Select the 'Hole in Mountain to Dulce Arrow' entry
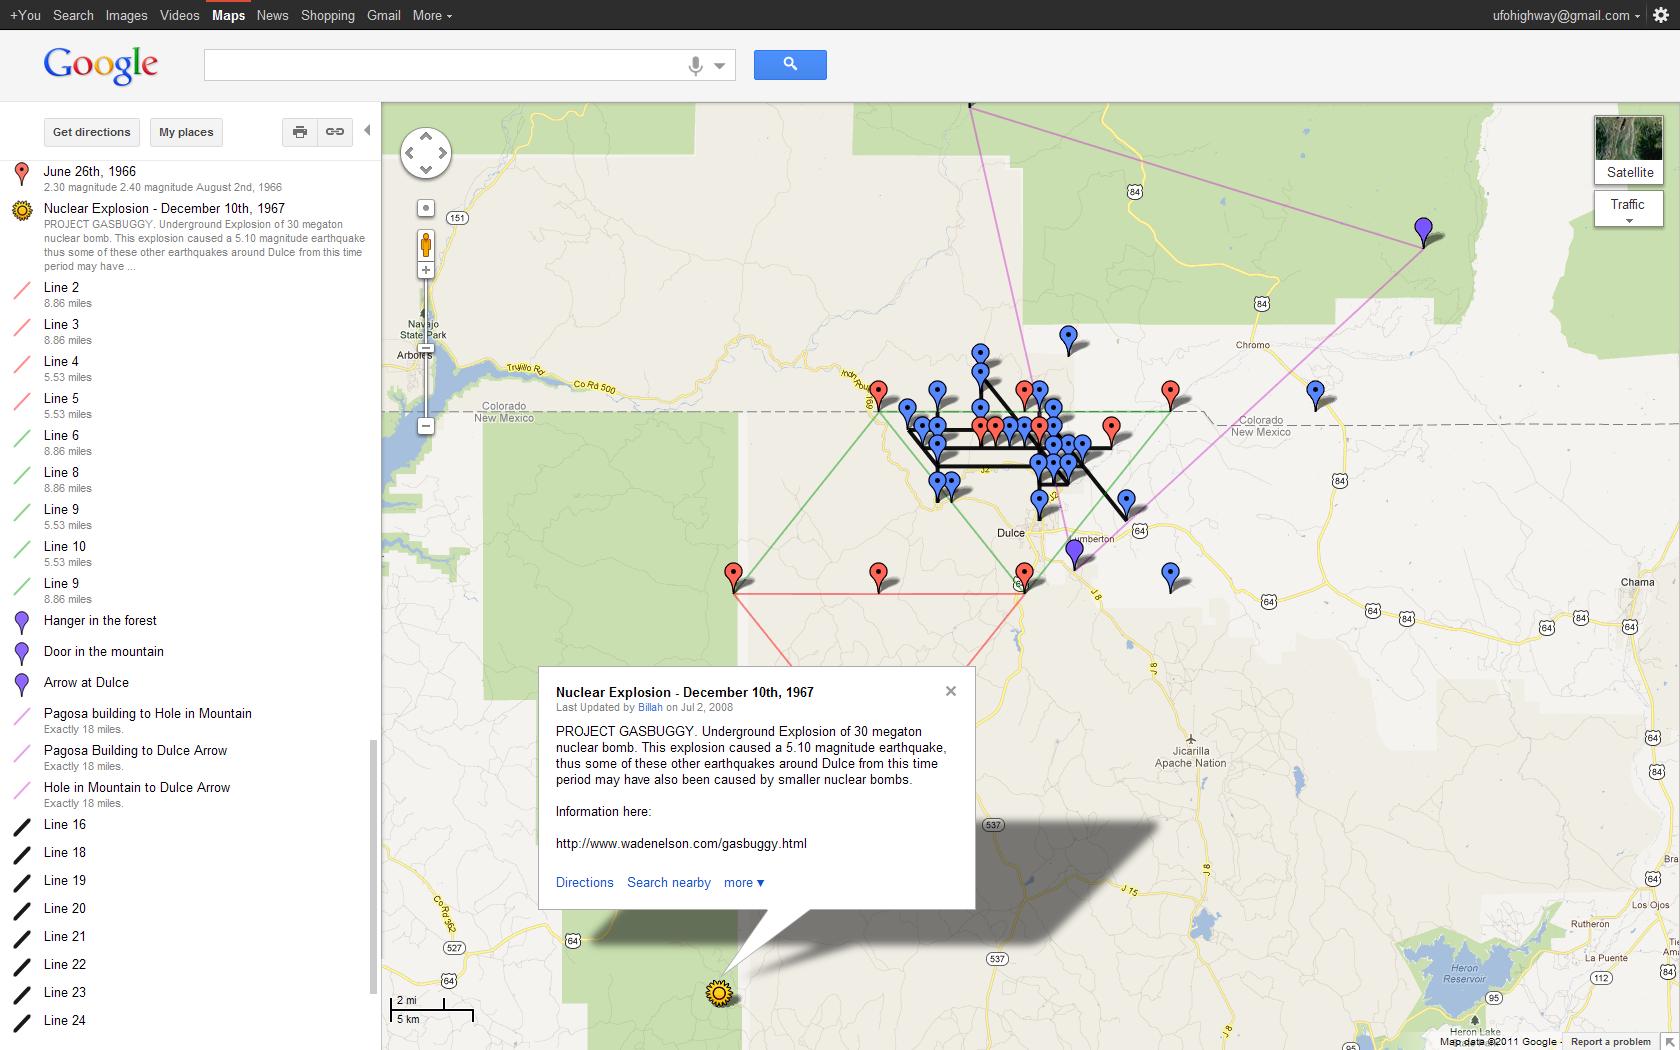Screen dimensions: 1680x1050 pyautogui.click(x=137, y=788)
